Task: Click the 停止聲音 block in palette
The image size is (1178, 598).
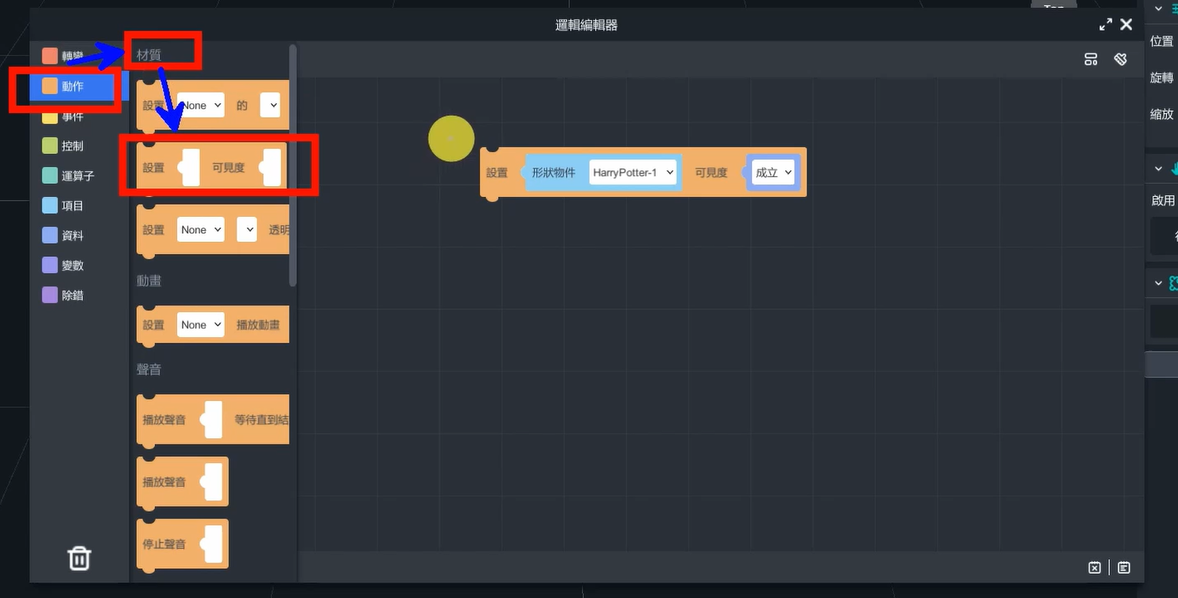Action: (x=164, y=544)
